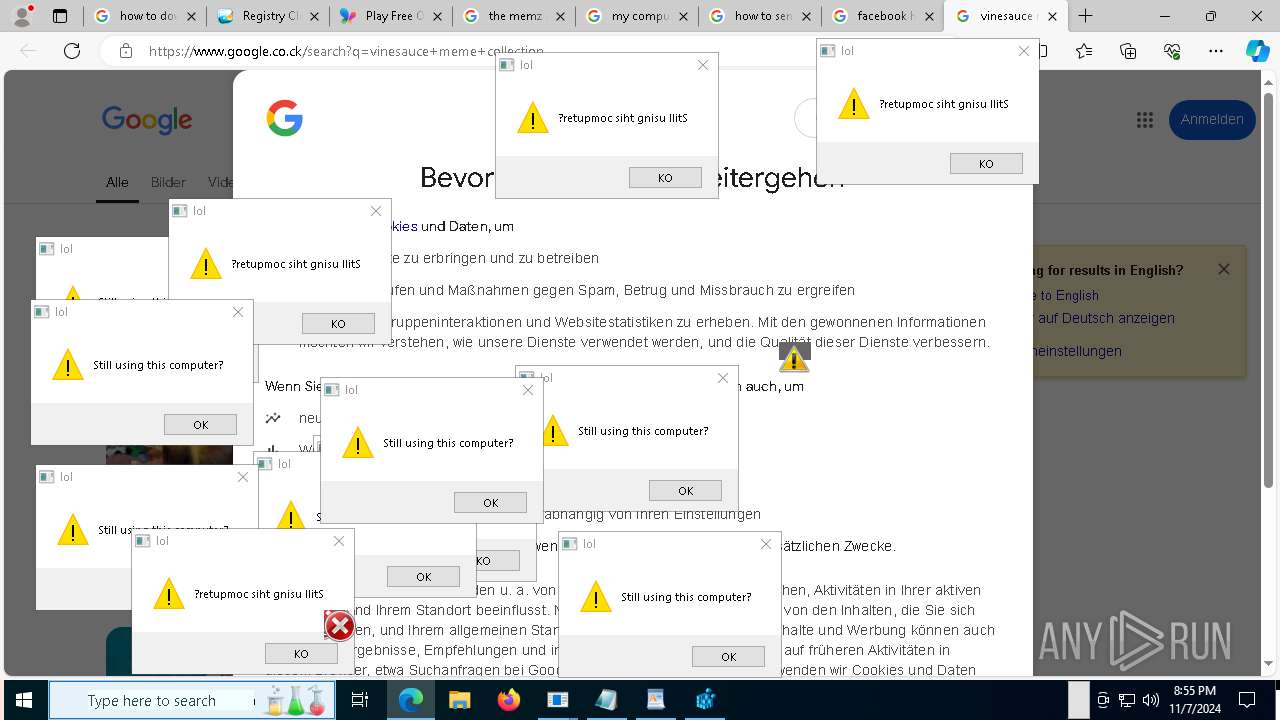Open the Windows Start menu
Image resolution: width=1280 pixels, height=720 pixels.
point(22,700)
